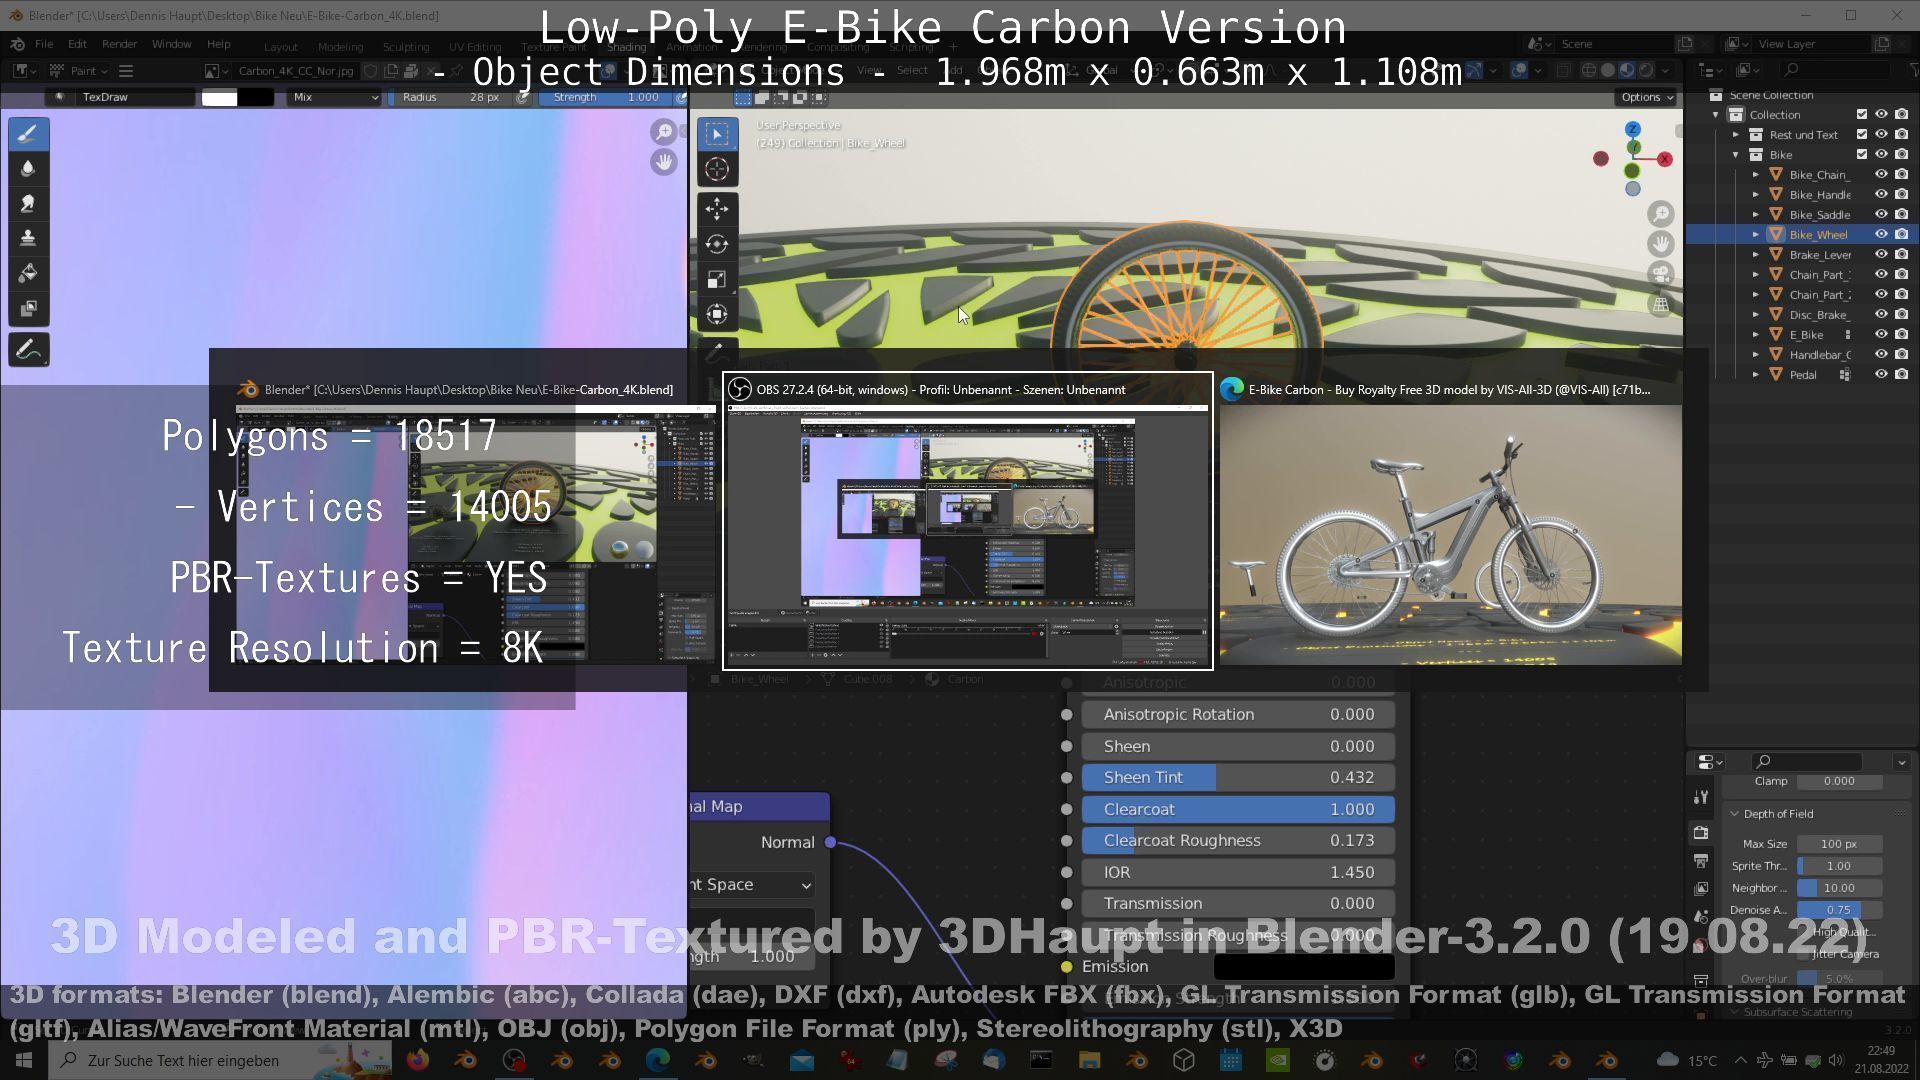The height and width of the screenshot is (1080, 1920).
Task: Toggle camera view gizmo in the viewport
Action: click(x=1661, y=274)
